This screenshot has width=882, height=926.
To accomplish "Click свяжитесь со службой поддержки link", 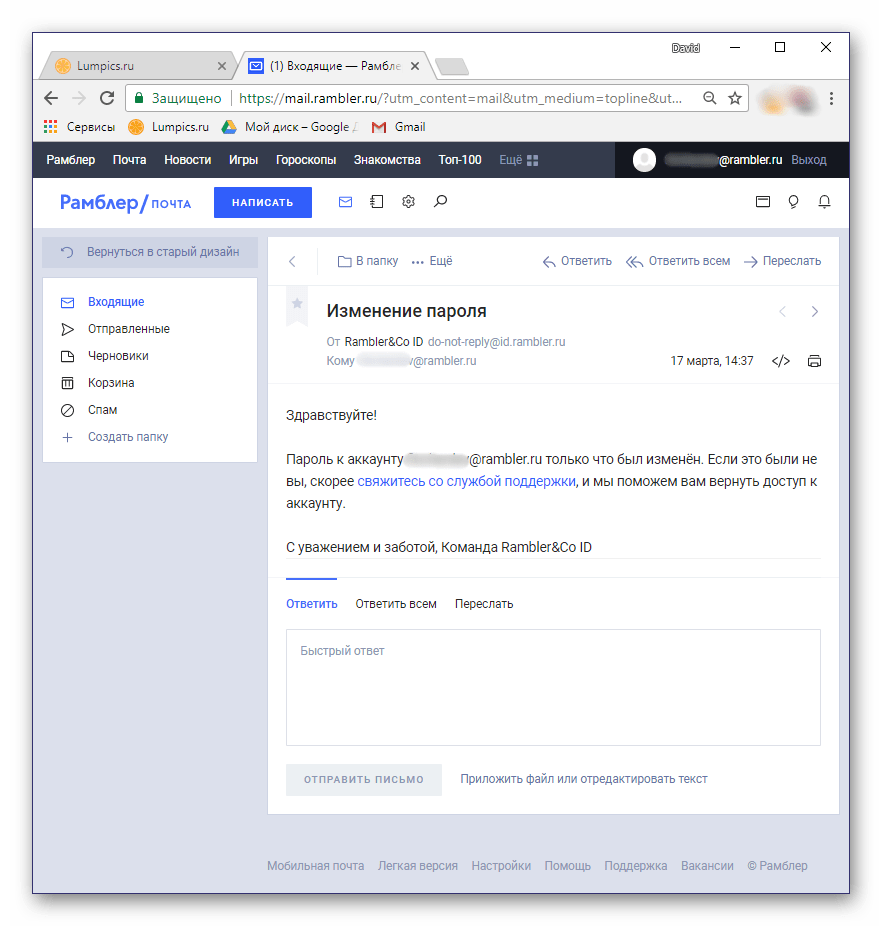I will coord(466,482).
